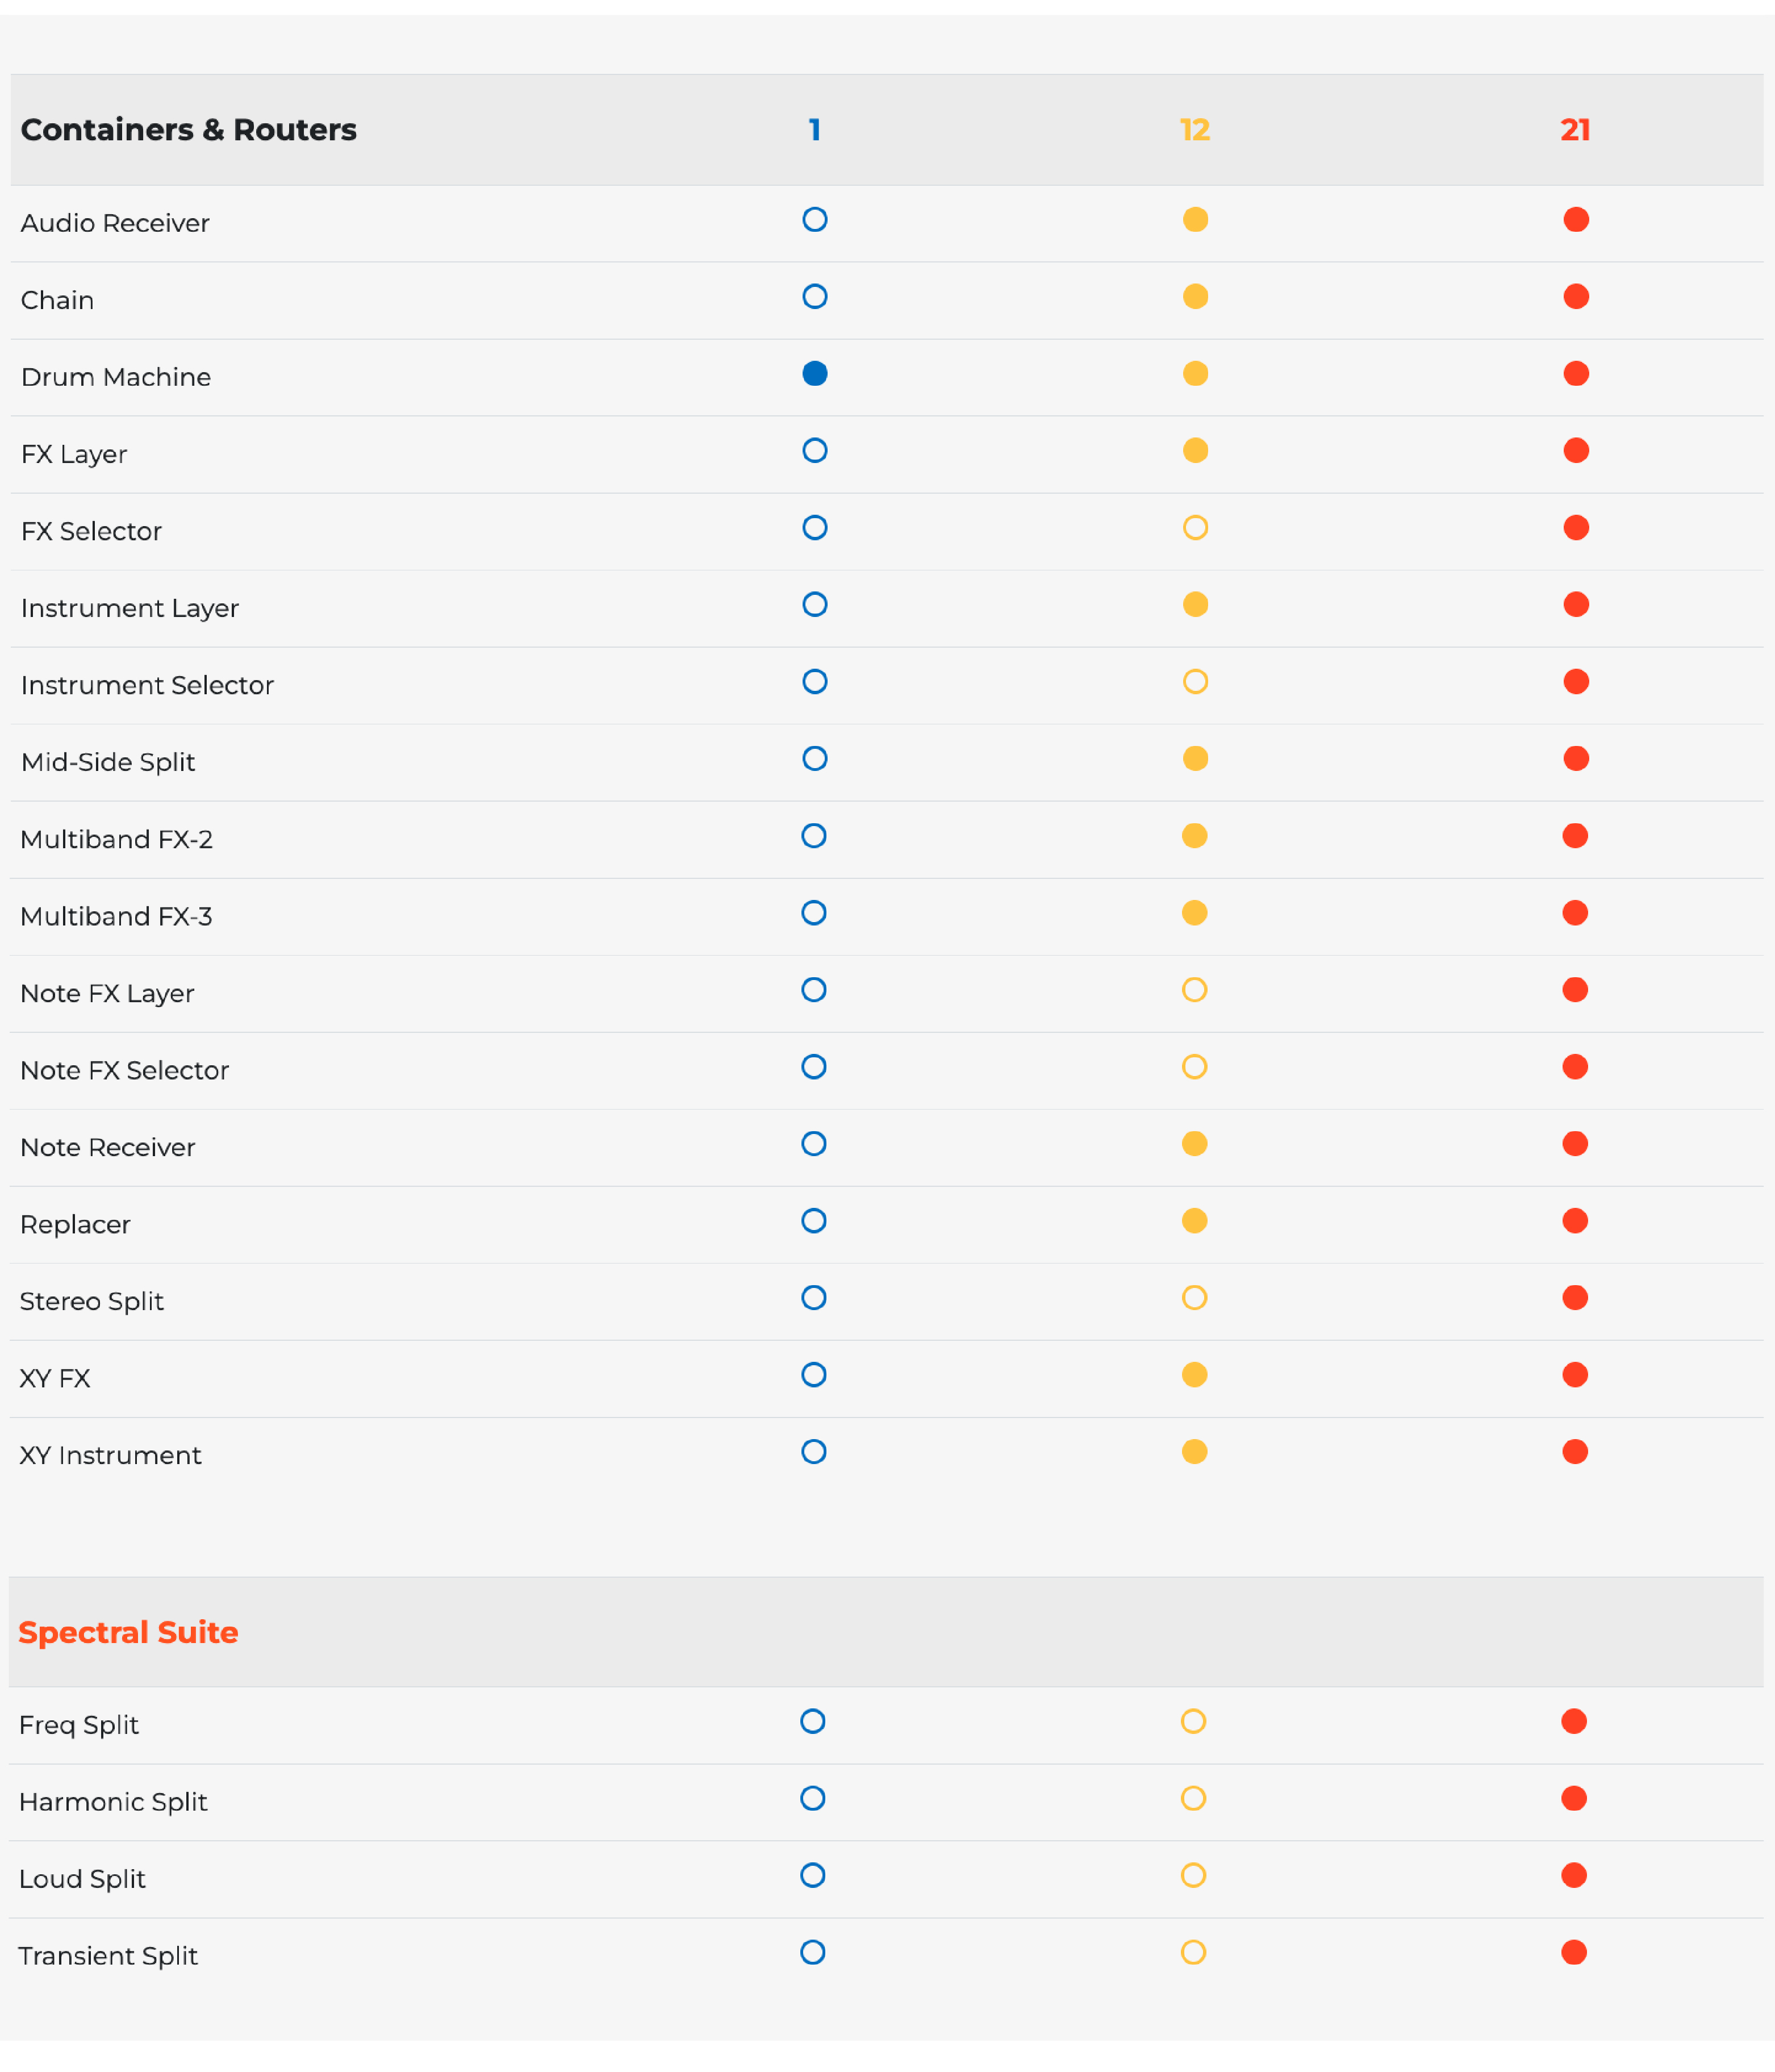The height and width of the screenshot is (2072, 1775).
Task: Click the hollow yellow FX Selector circle
Action: [1195, 528]
